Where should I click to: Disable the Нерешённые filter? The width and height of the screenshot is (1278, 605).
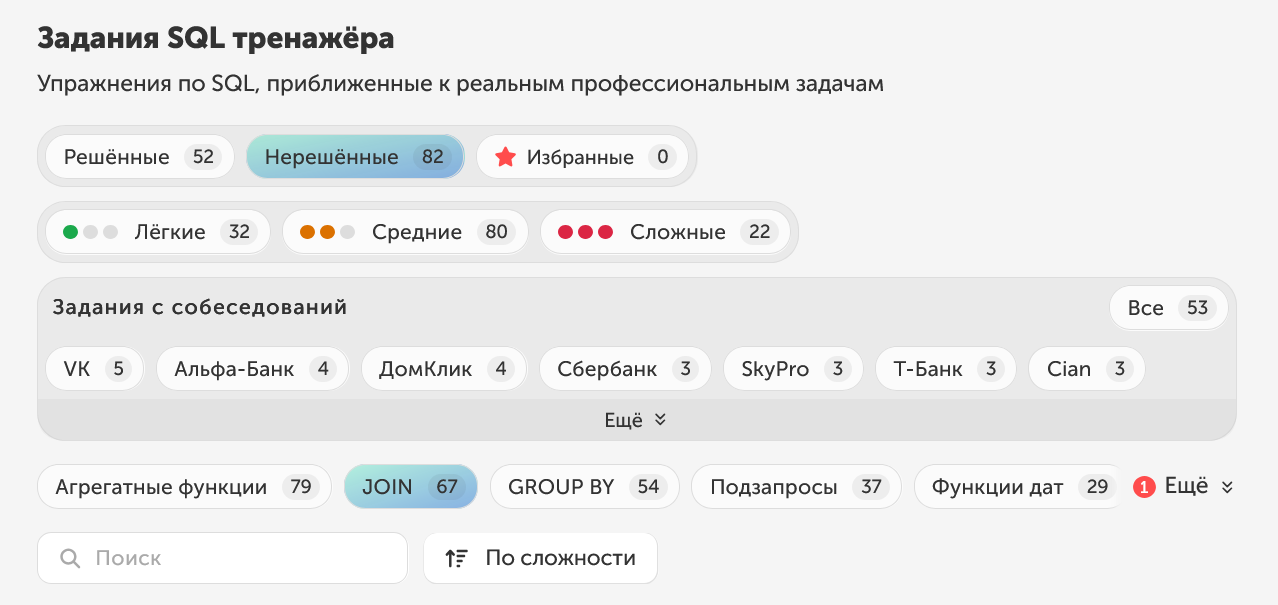pos(354,157)
